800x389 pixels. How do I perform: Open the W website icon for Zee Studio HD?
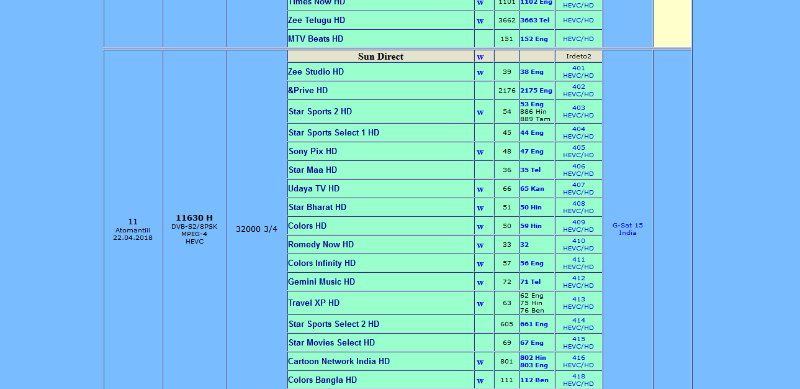[x=480, y=72]
